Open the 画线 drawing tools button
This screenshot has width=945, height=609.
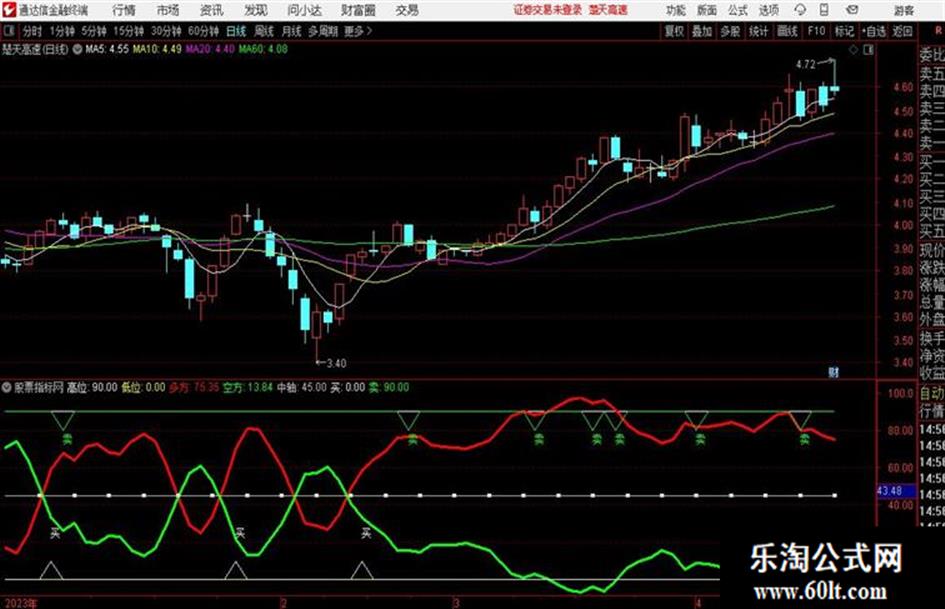[x=787, y=31]
